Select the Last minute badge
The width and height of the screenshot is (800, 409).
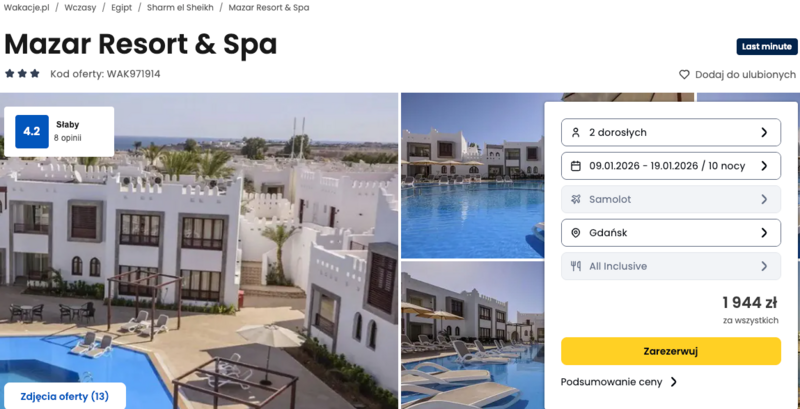point(767,47)
